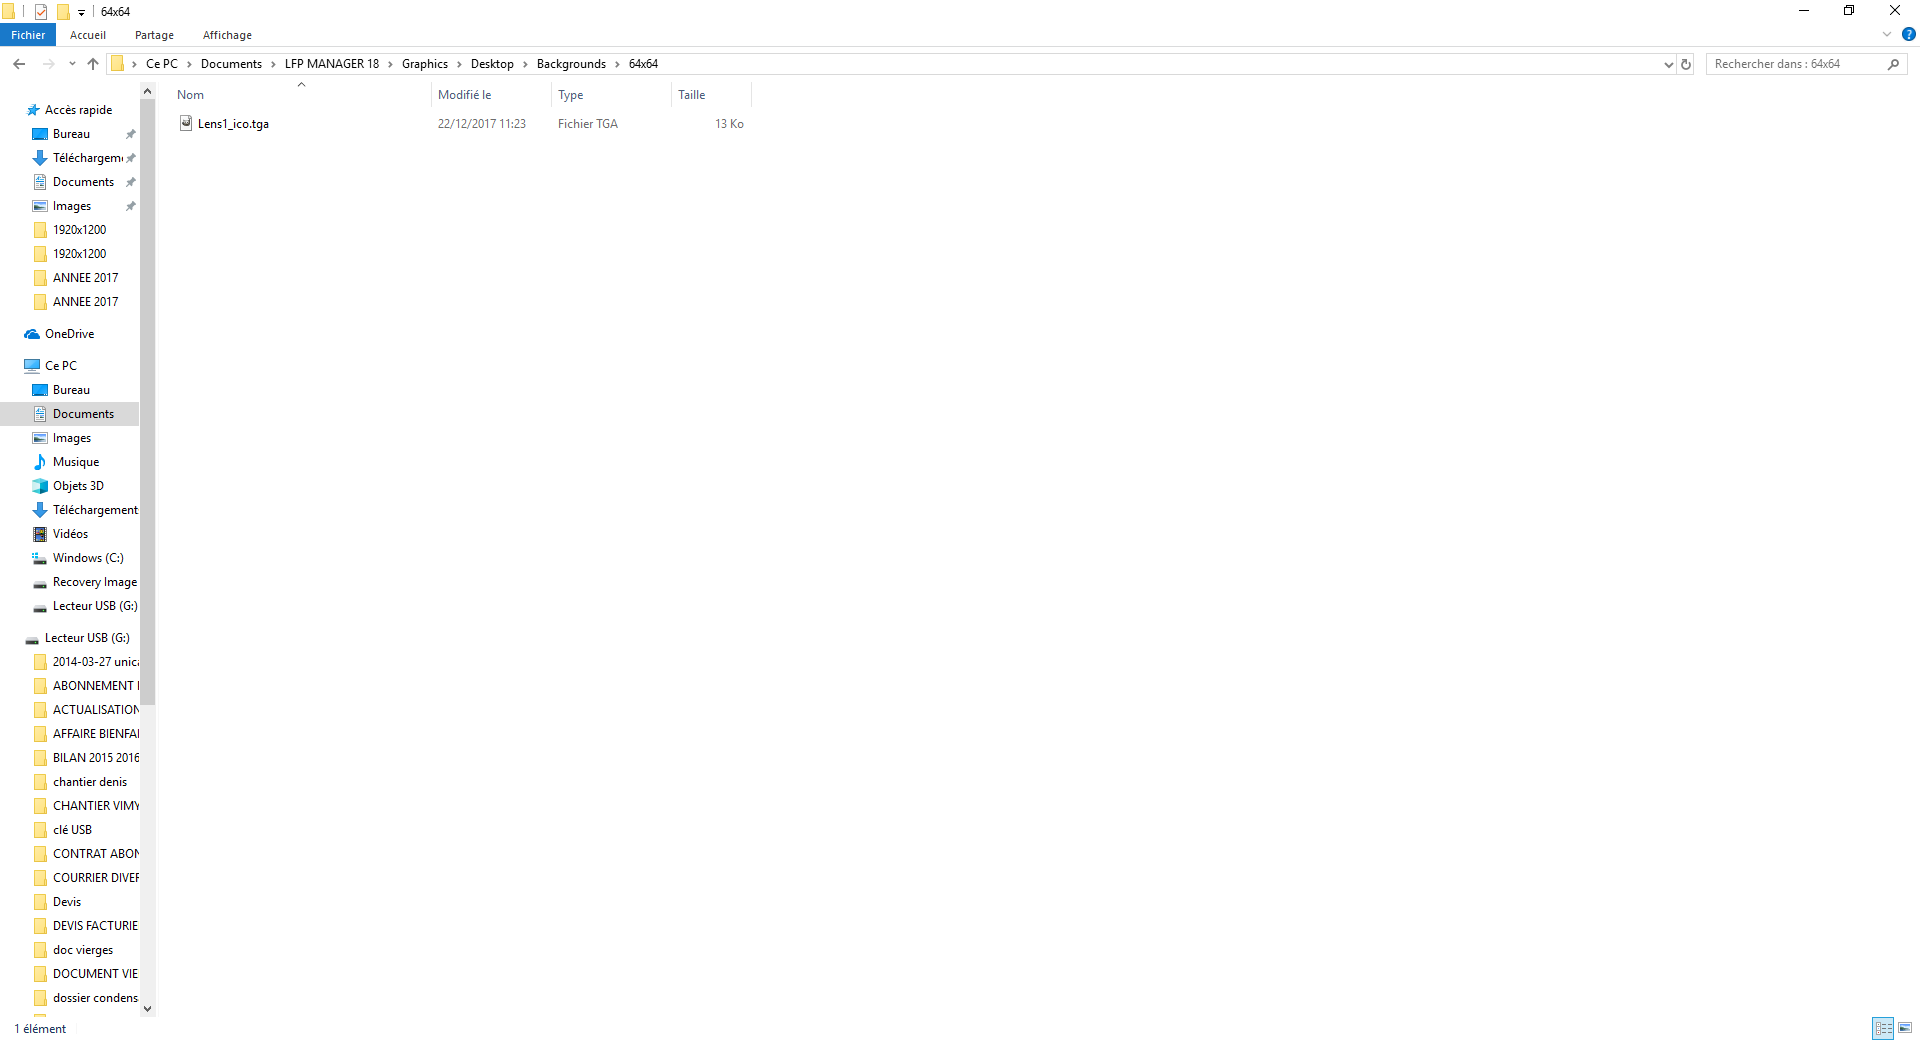The width and height of the screenshot is (1920, 1040).
Task: Open Bureau under Accès rapide
Action: pyautogui.click(x=71, y=134)
